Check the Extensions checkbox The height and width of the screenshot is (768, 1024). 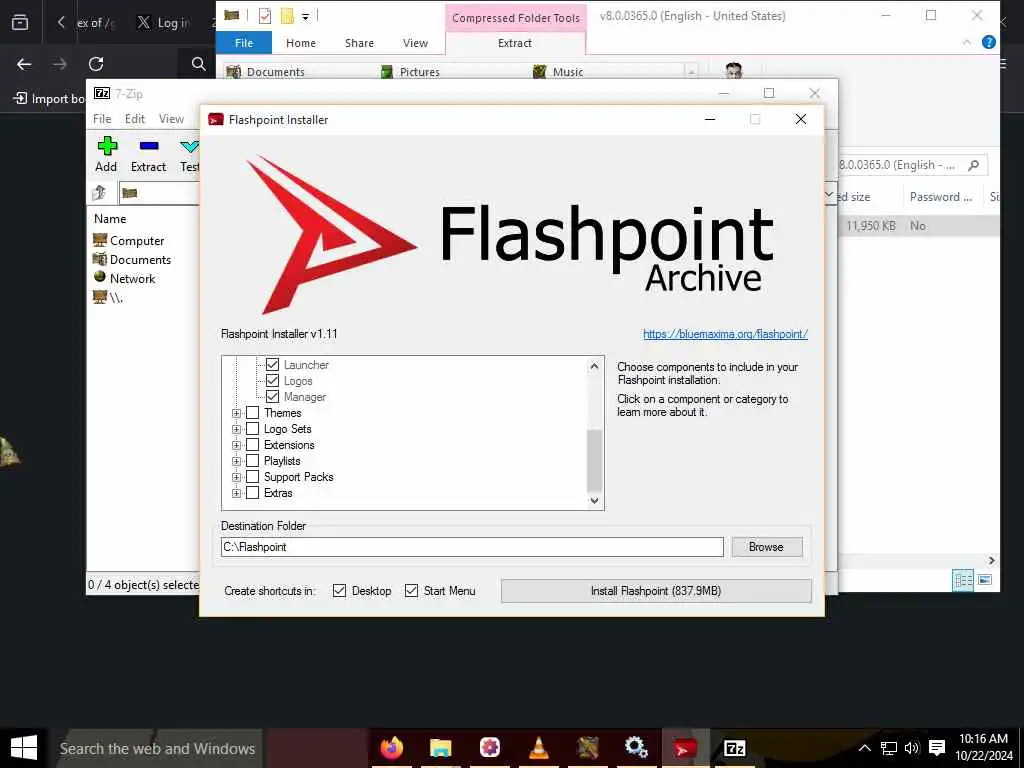pyautogui.click(x=252, y=445)
